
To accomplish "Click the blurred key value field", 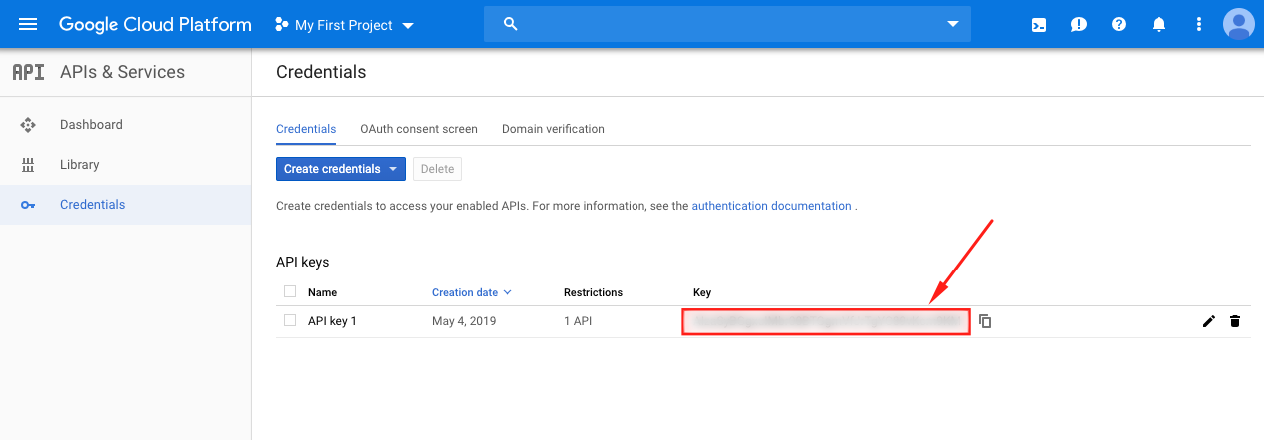I will (x=826, y=321).
